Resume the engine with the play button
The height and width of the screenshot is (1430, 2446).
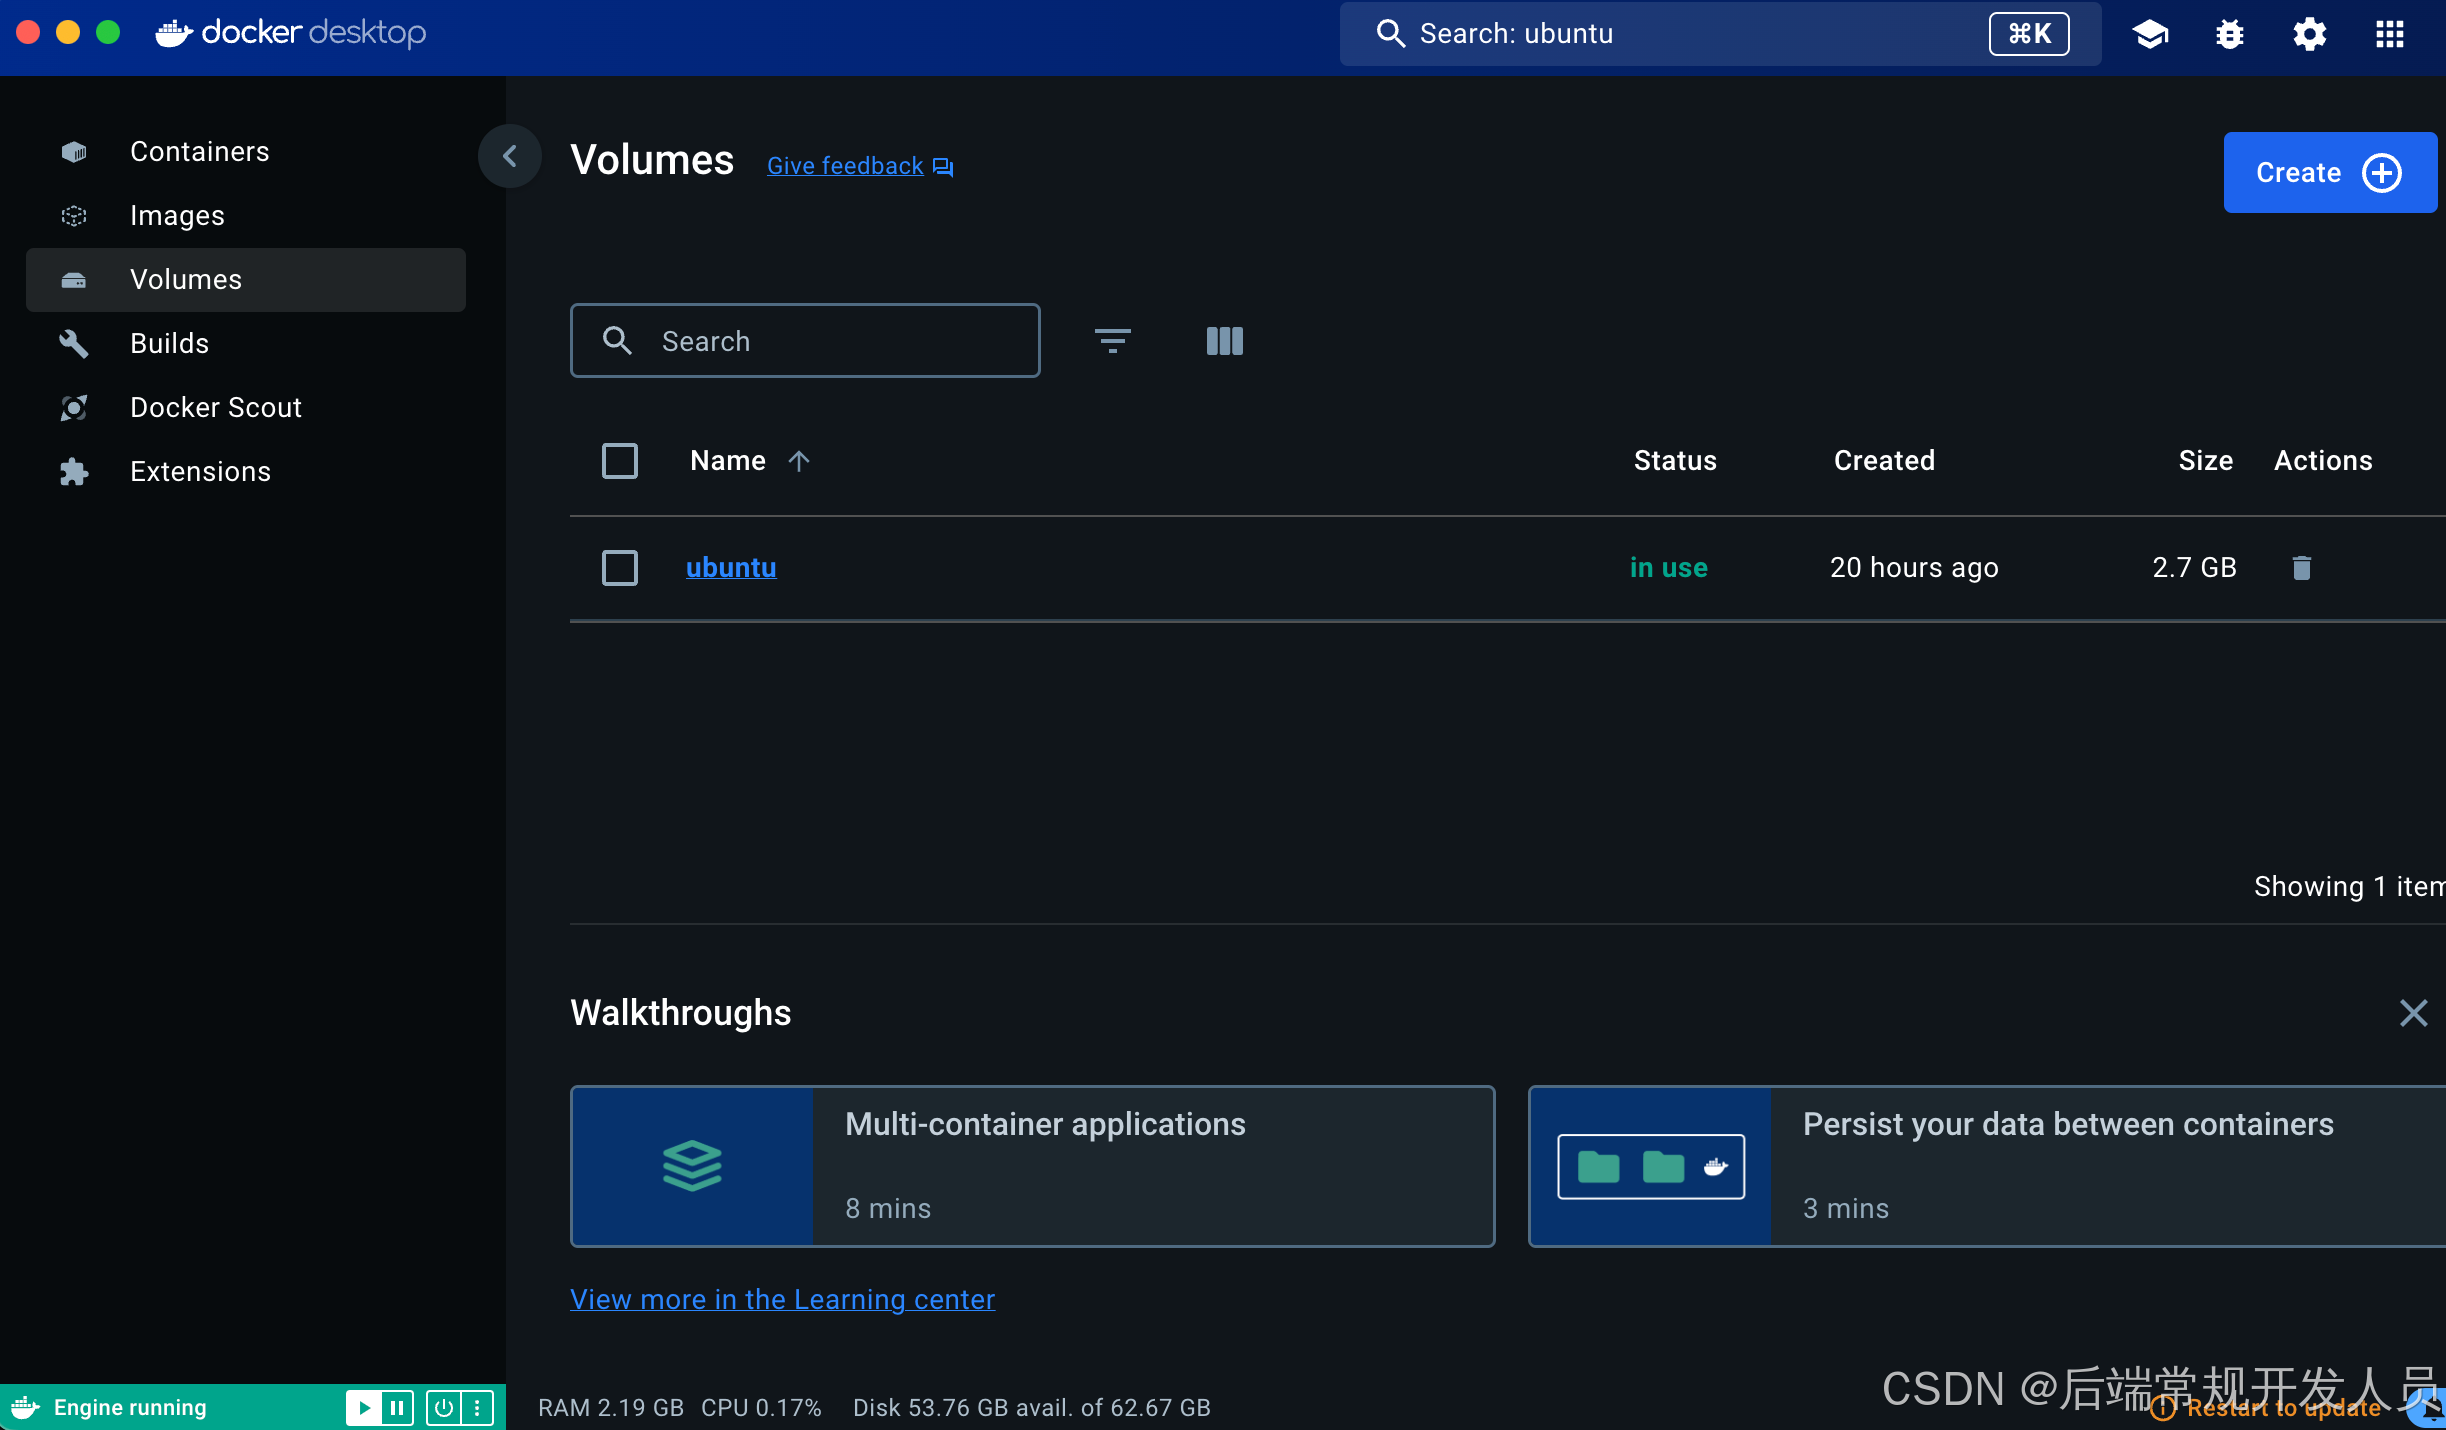pos(364,1408)
